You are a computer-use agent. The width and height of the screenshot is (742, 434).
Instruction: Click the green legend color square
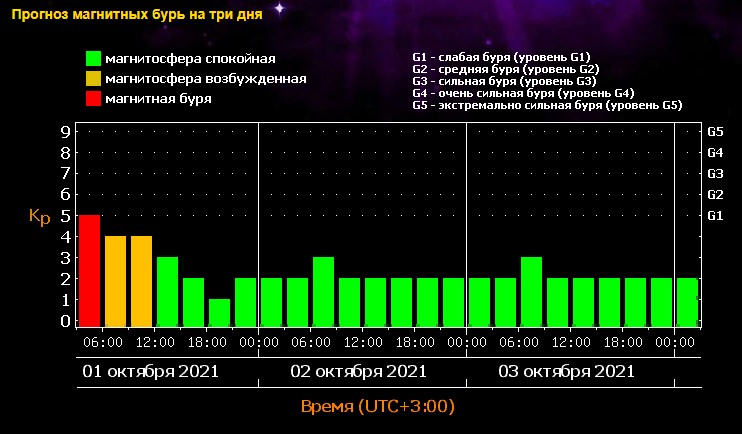tap(92, 59)
